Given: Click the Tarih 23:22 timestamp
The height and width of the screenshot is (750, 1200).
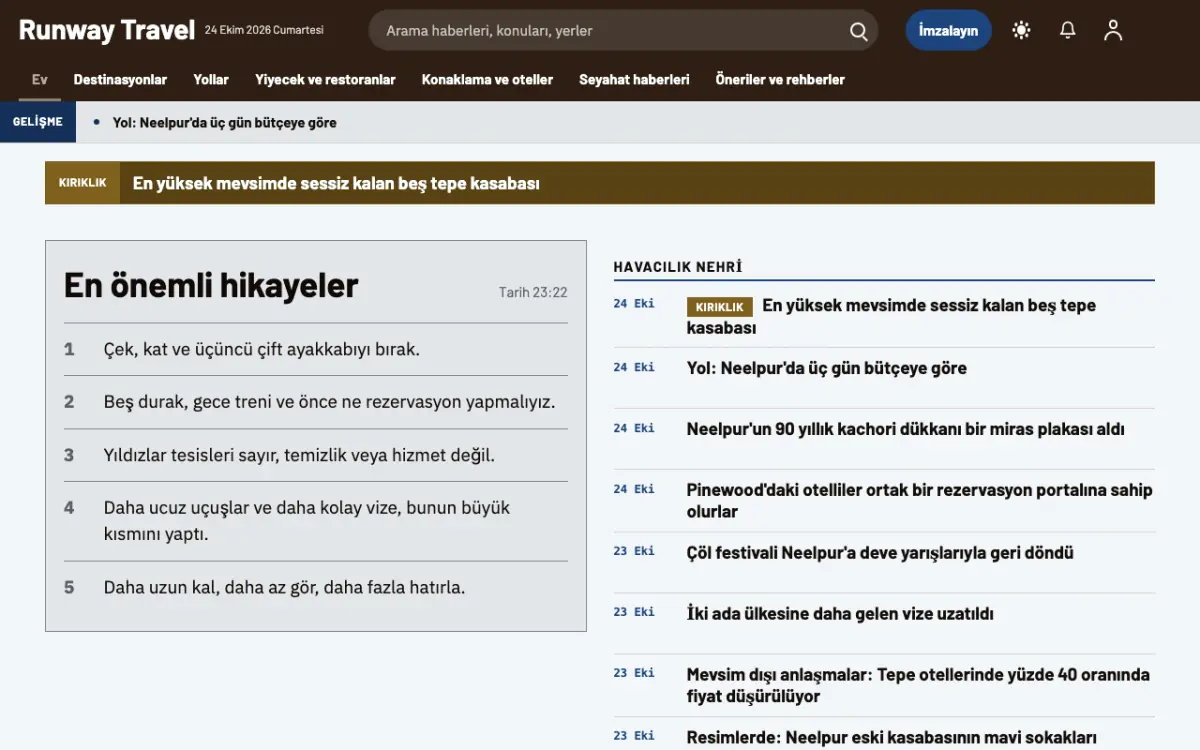Looking at the screenshot, I should tap(533, 292).
